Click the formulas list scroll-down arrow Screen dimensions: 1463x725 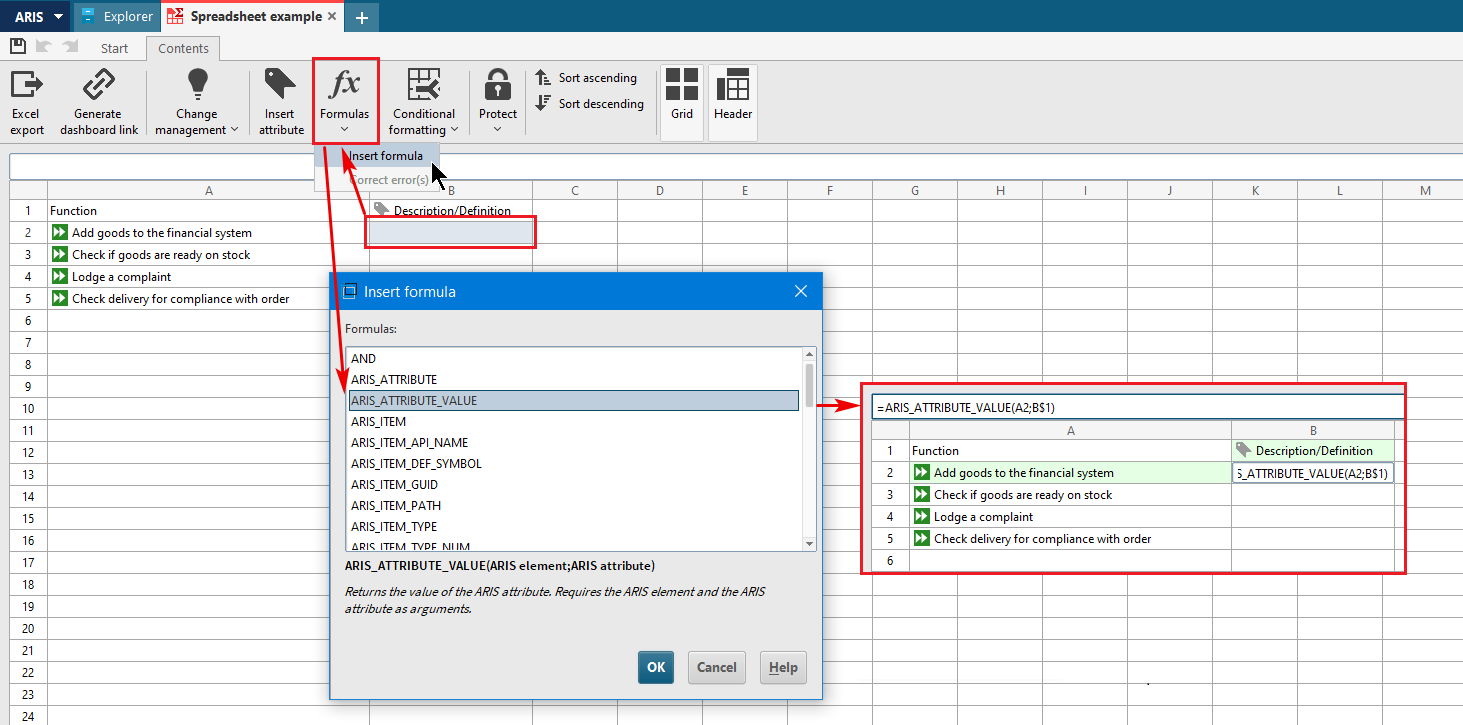click(x=809, y=543)
